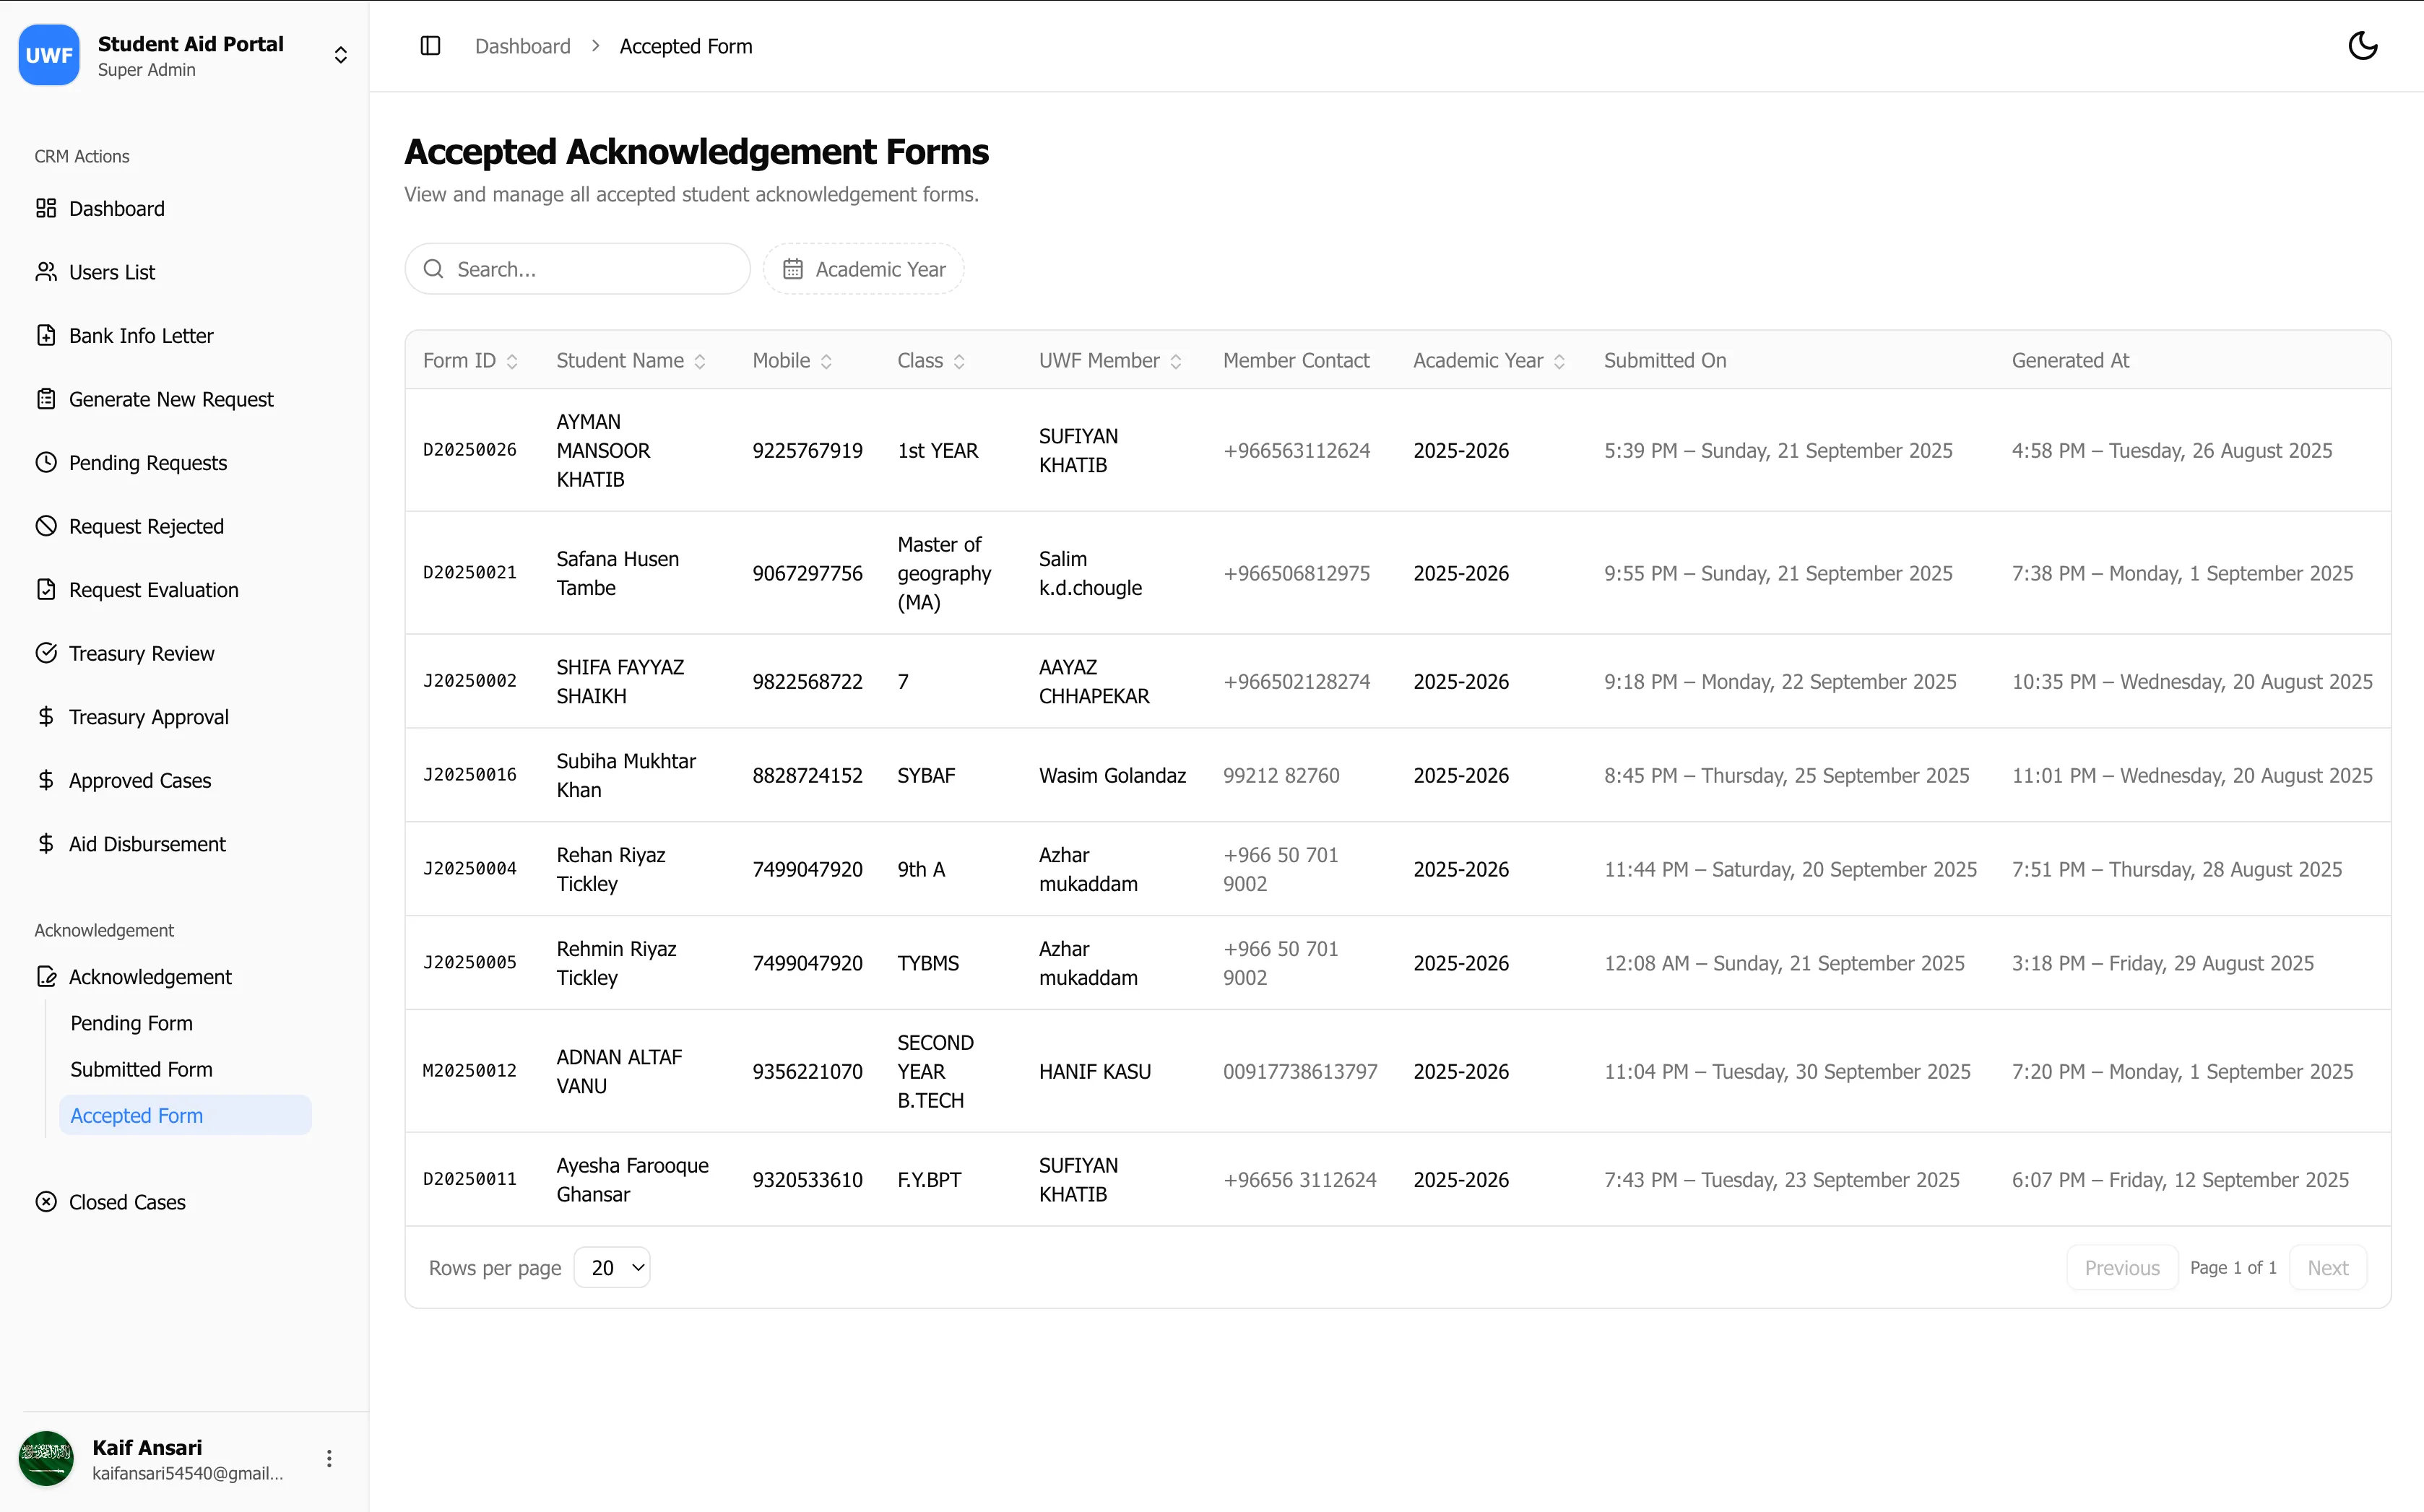Sort the table by Form ID
The width and height of the screenshot is (2424, 1512).
470,361
